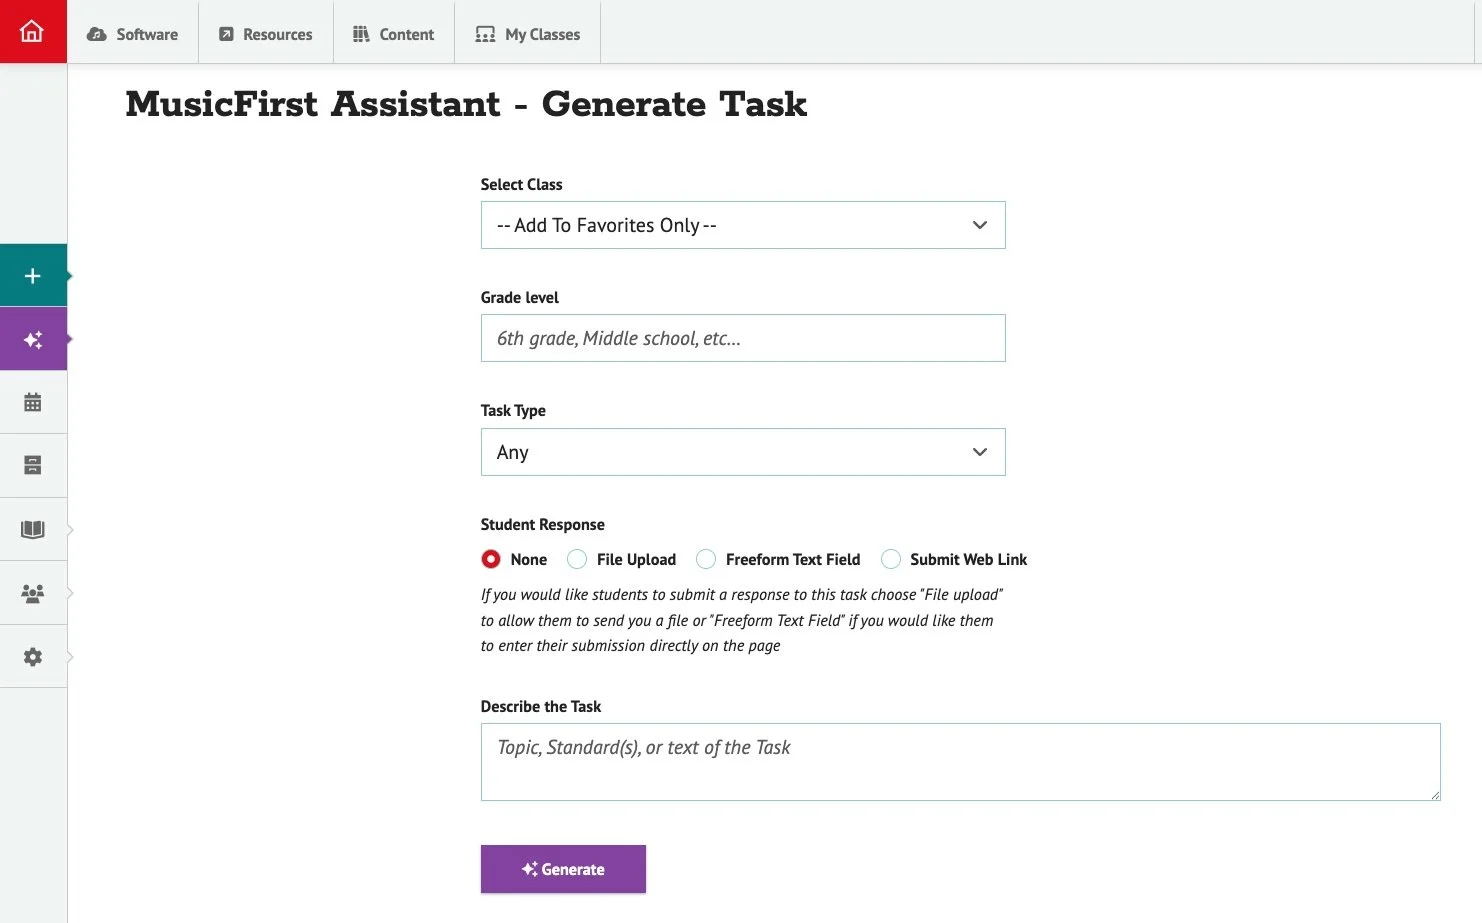Click the people group sidebar icon
This screenshot has height=923, width=1482.
pyautogui.click(x=33, y=593)
